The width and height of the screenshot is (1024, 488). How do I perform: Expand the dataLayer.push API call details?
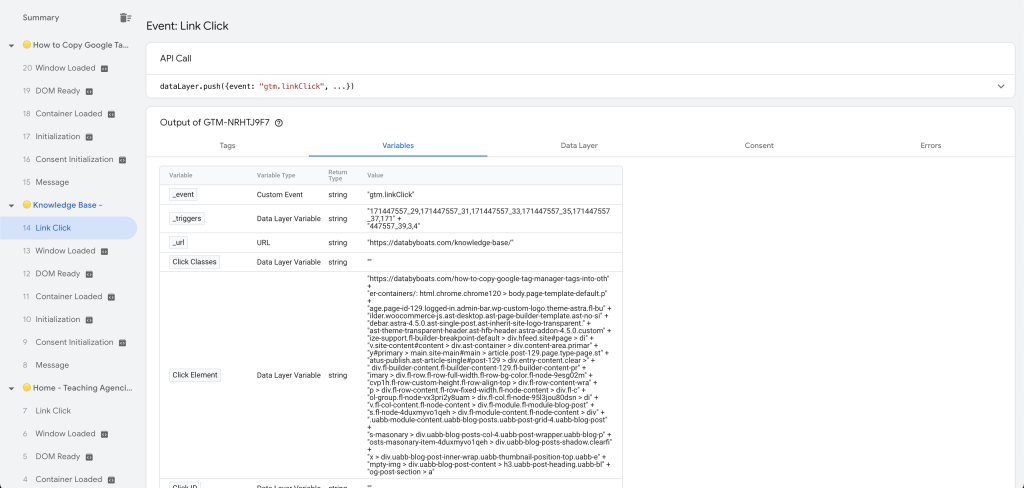pos(1000,86)
